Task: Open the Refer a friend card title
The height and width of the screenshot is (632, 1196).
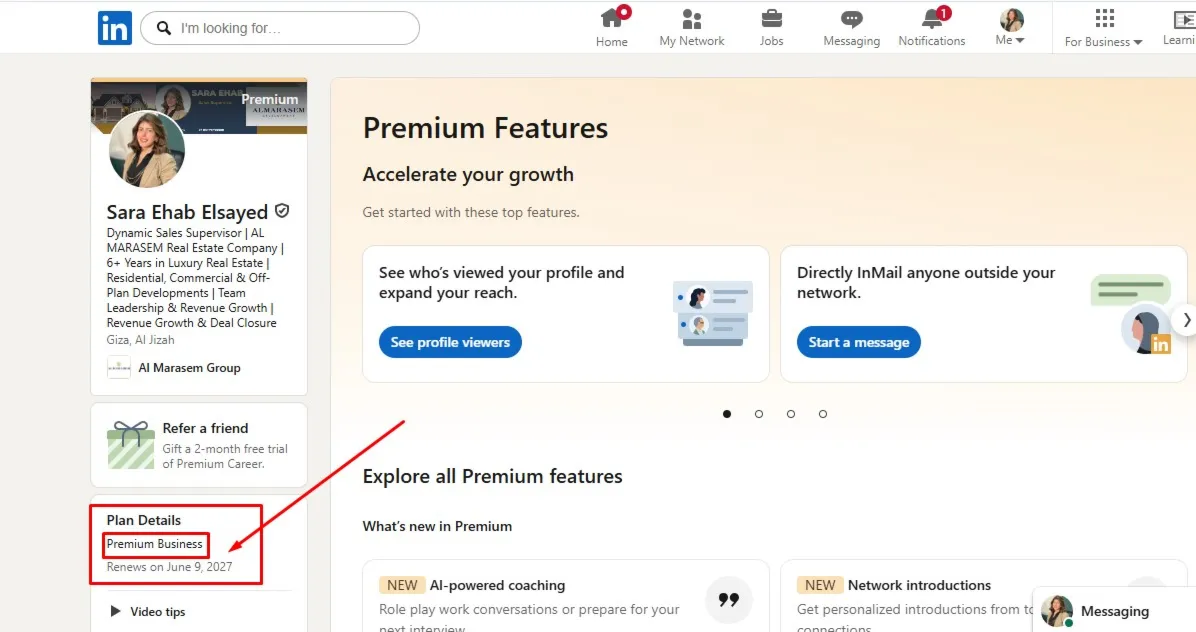Action: [x=205, y=428]
